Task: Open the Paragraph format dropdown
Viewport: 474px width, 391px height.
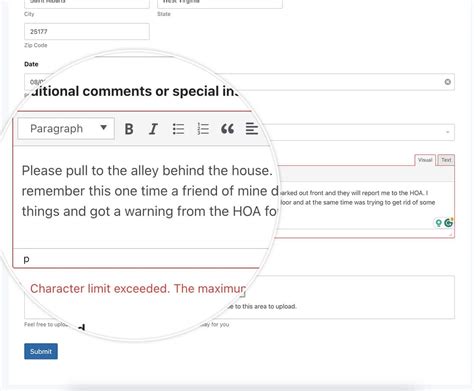Action: pos(66,128)
